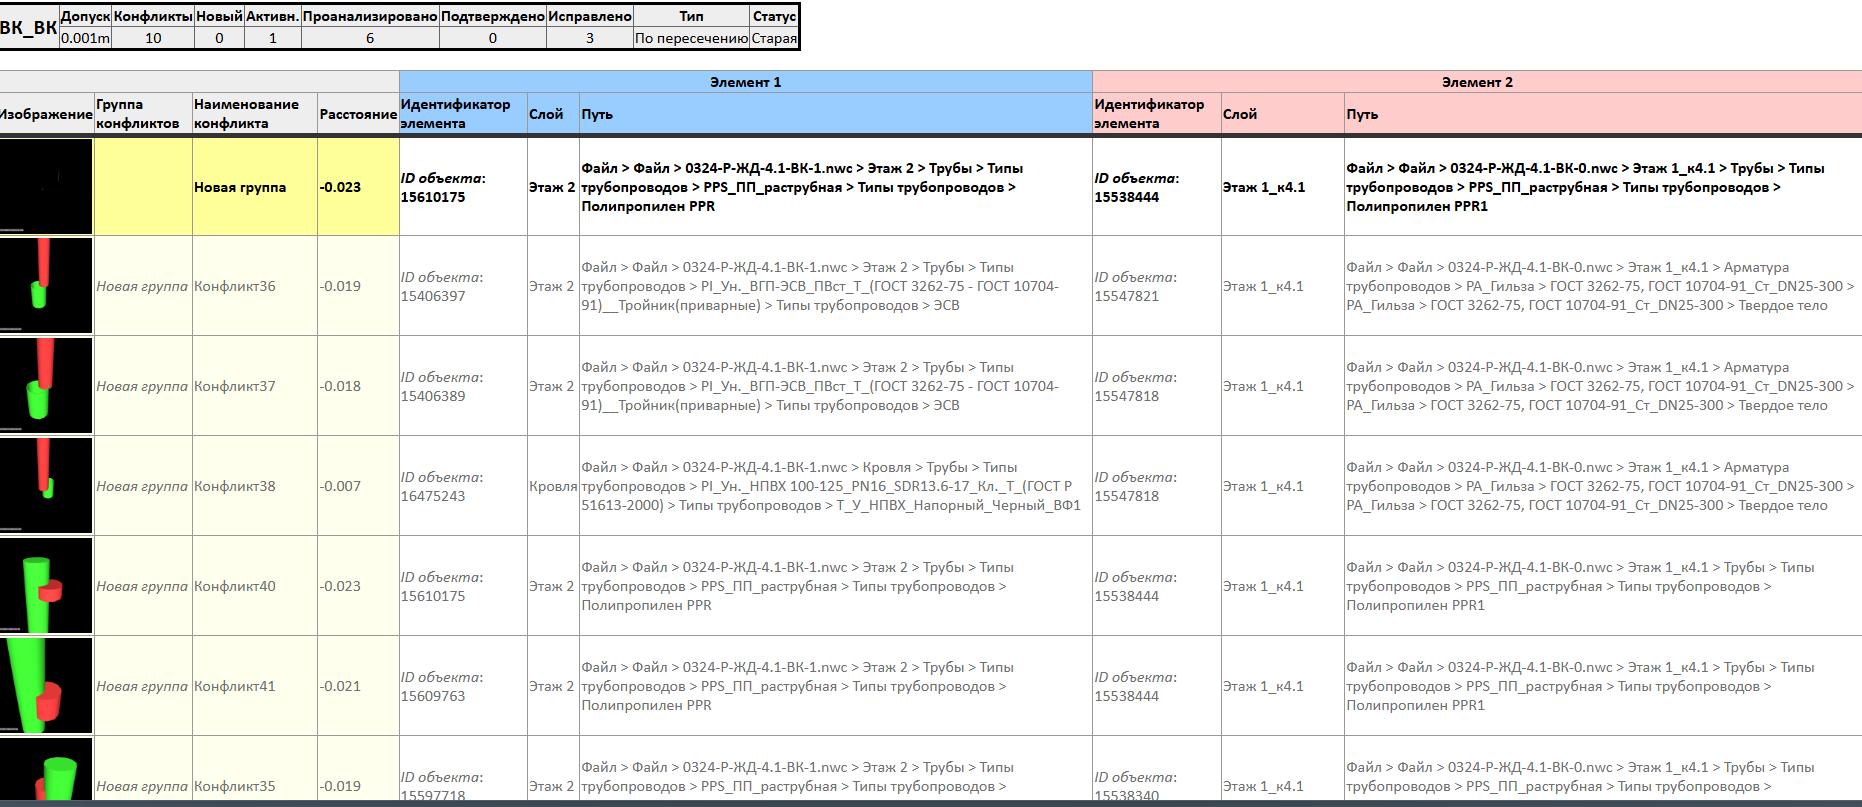
Task: Click the distance value -0.021
Action: 341,686
